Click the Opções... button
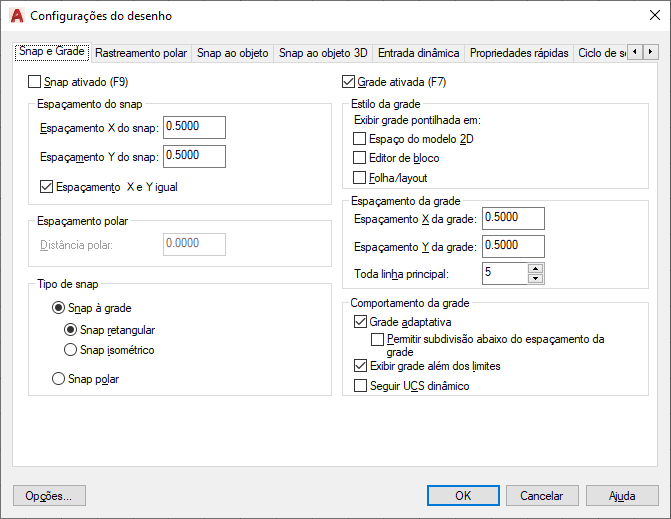 49,495
